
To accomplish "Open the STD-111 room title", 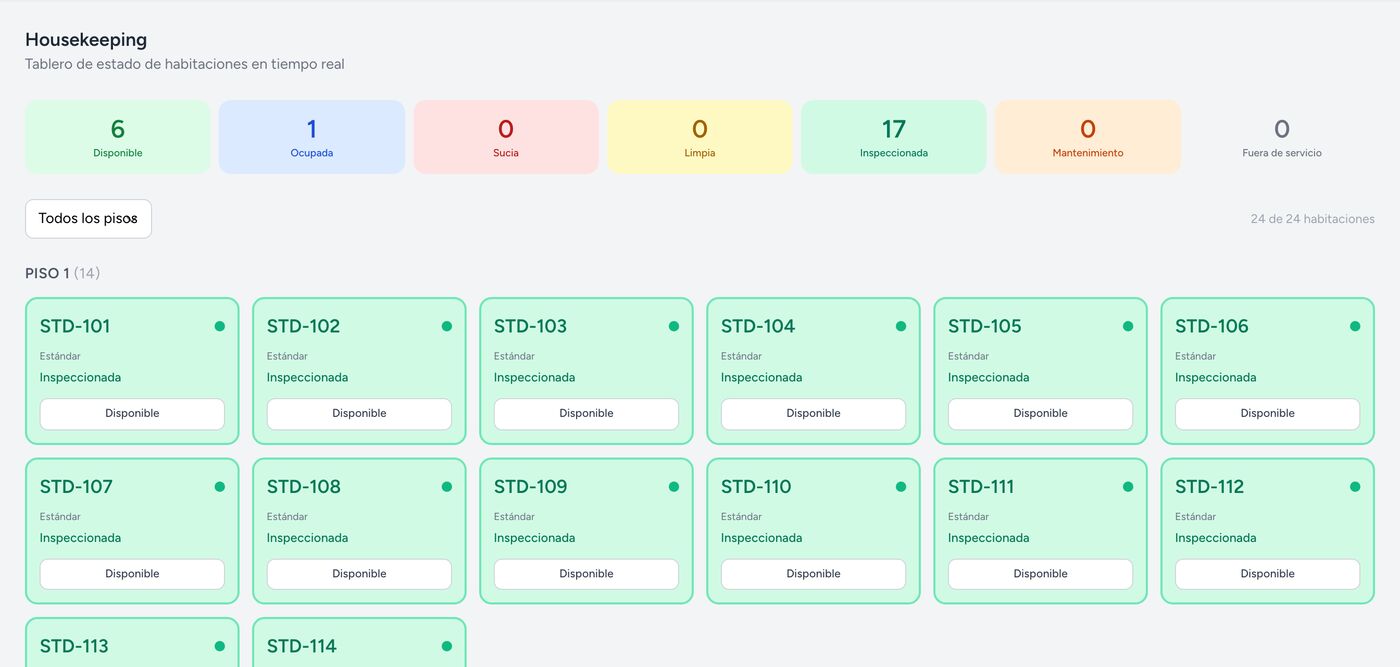I will tap(981, 487).
